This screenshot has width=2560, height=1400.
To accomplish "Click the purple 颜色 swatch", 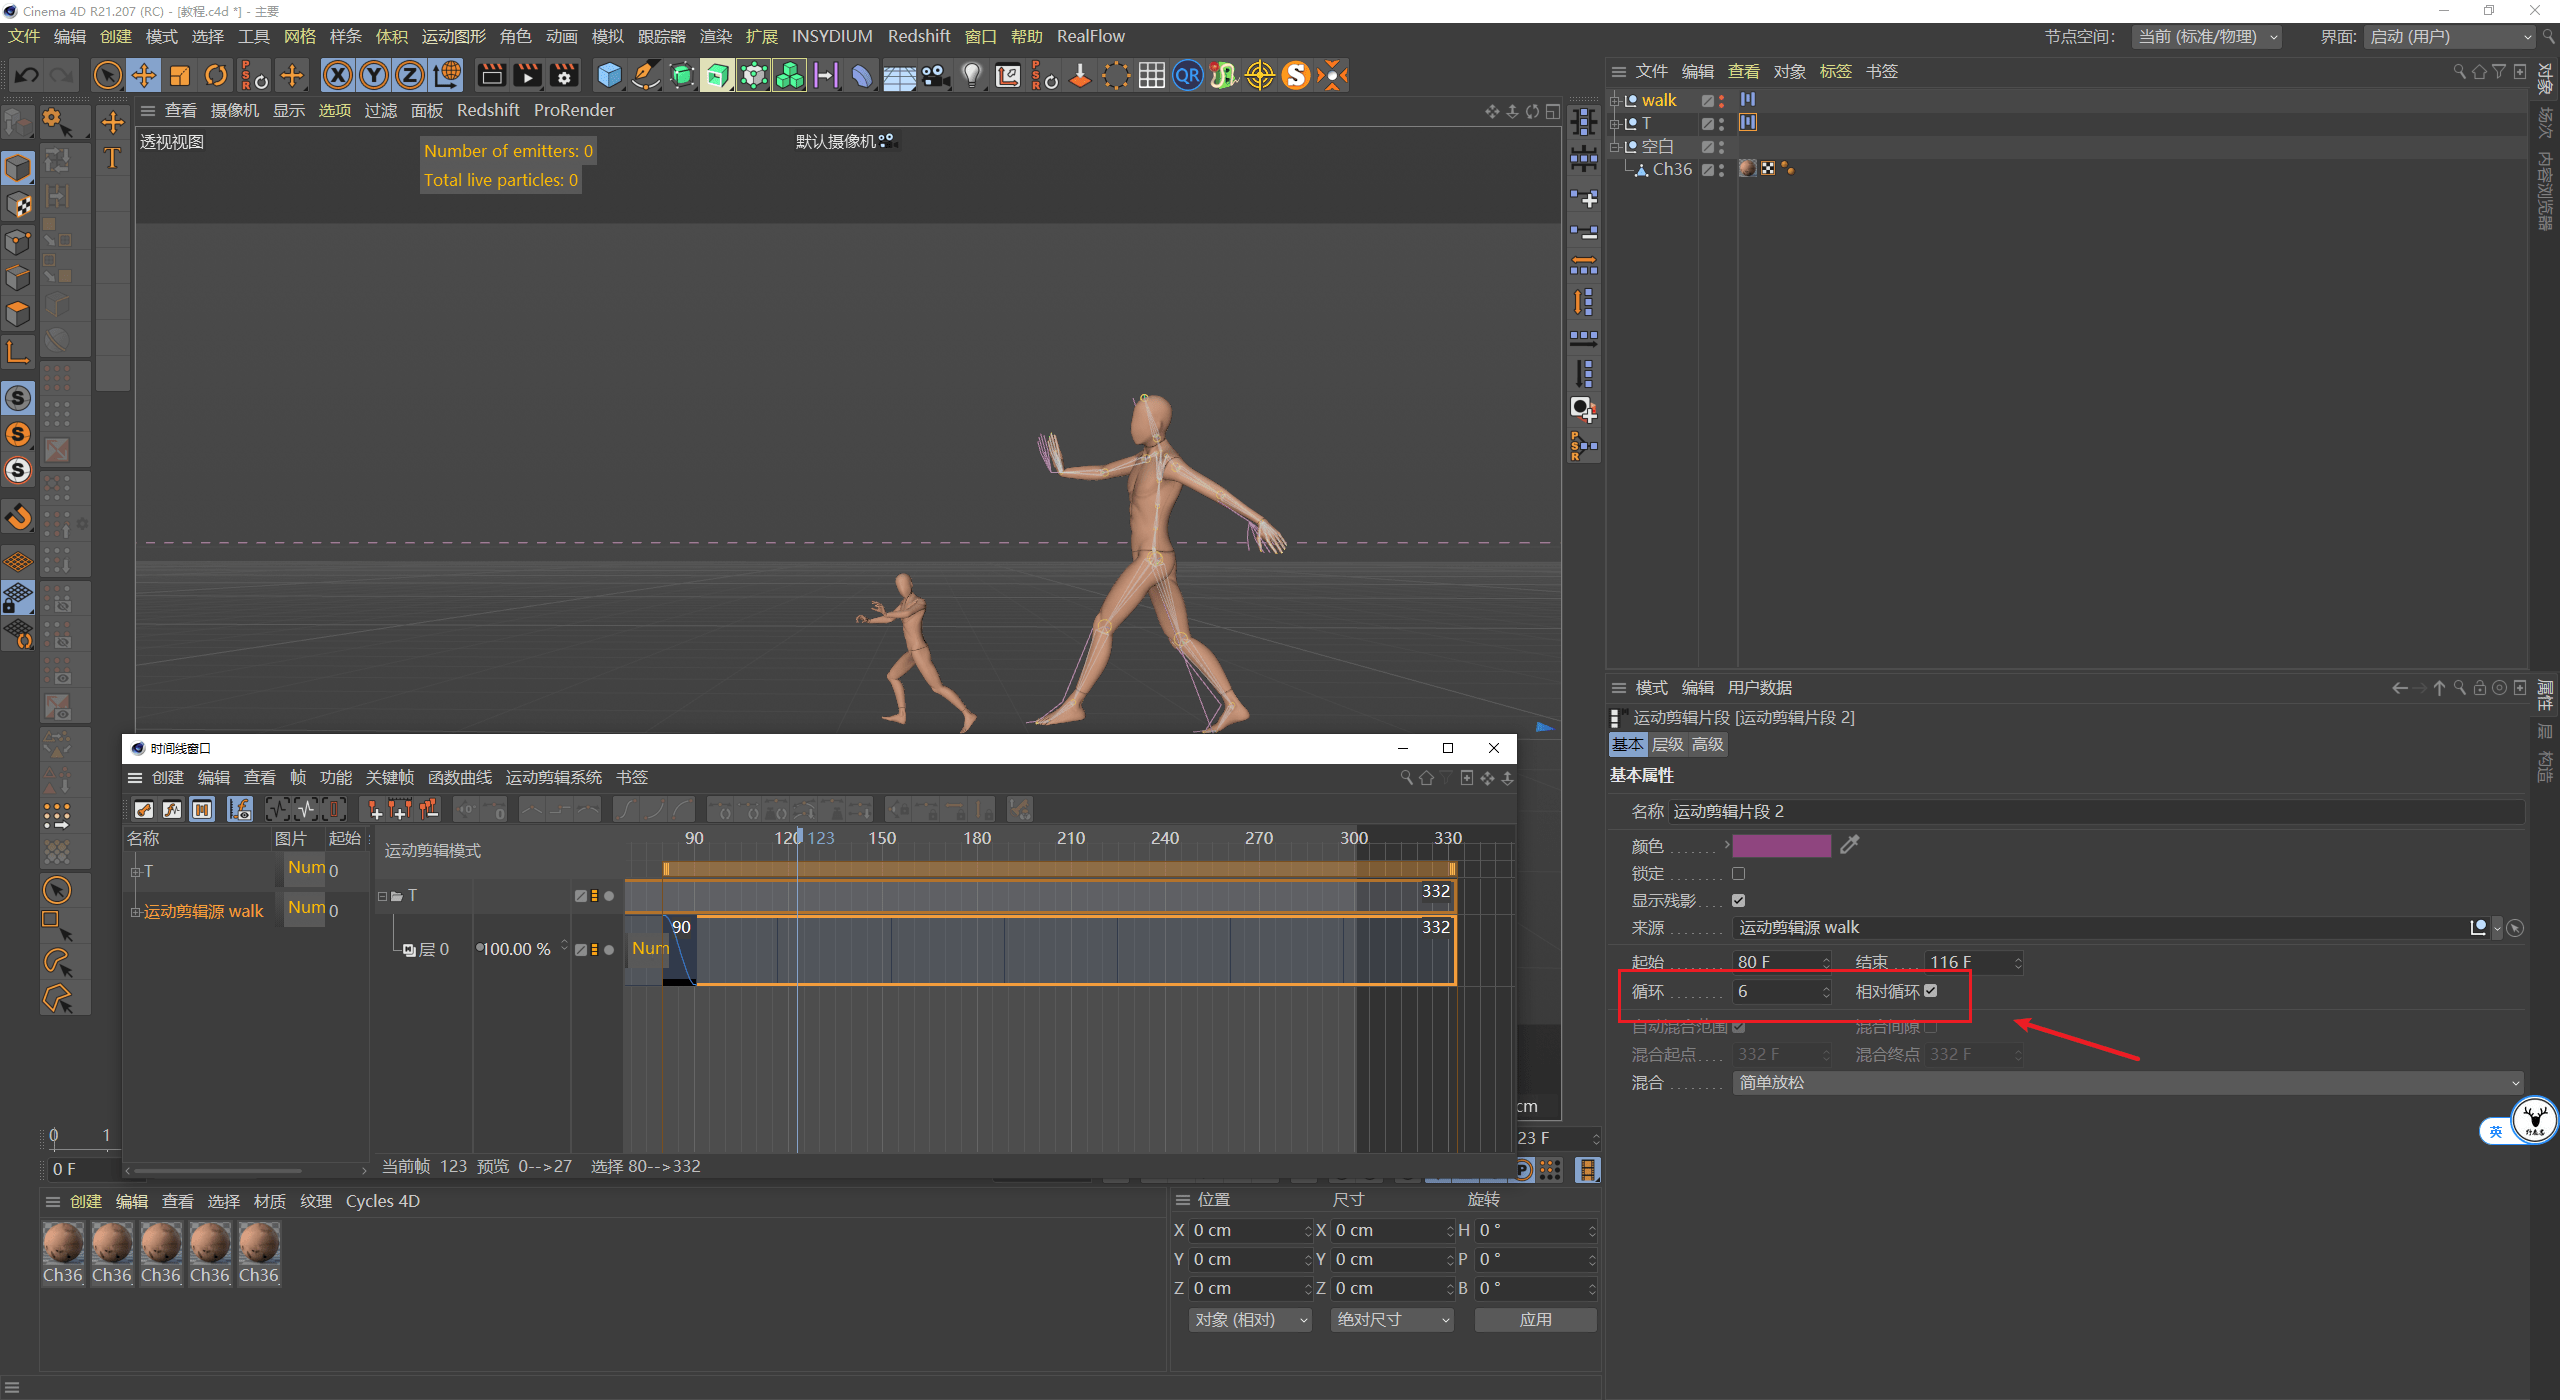I will pos(1781,846).
